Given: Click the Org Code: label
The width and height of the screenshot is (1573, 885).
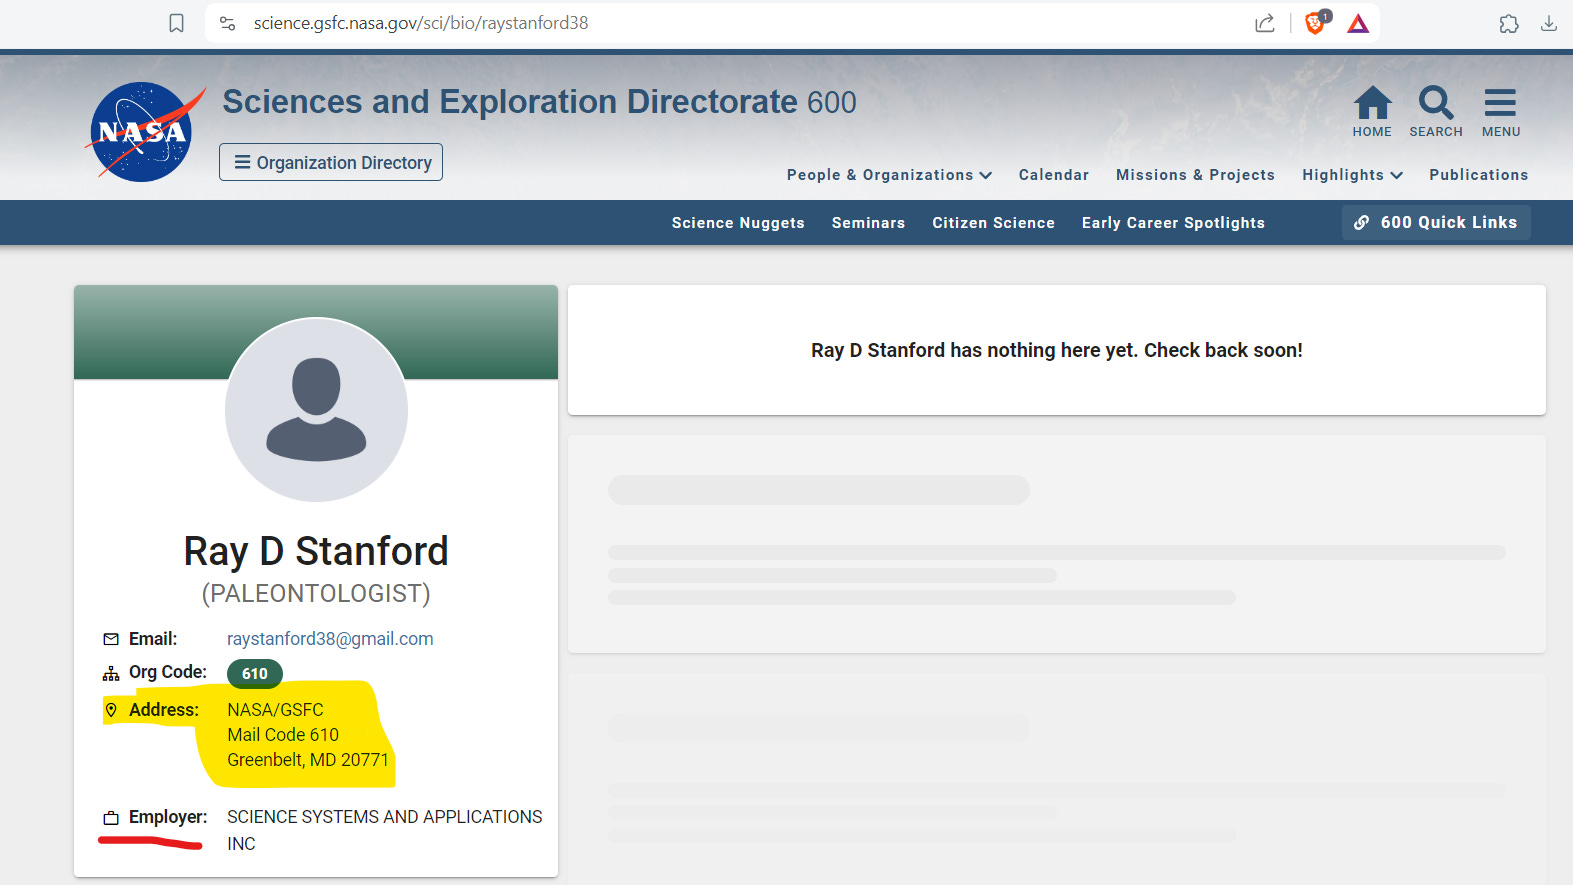Looking at the screenshot, I should tap(168, 672).
